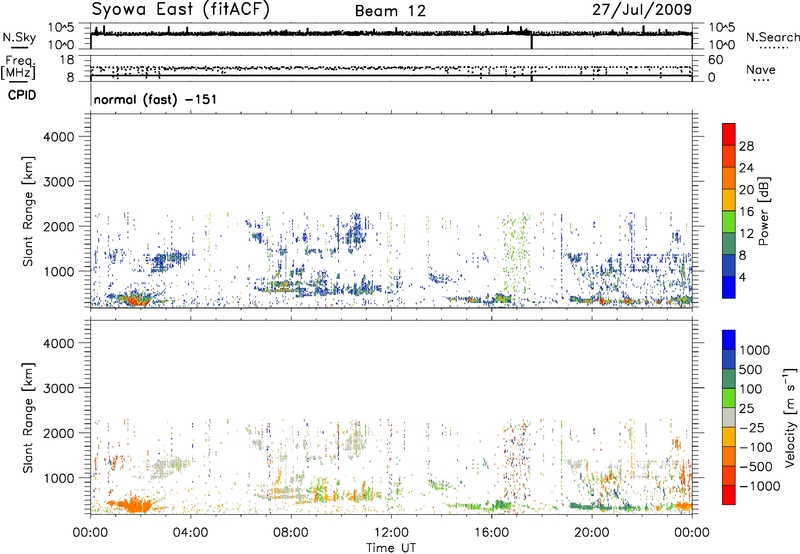Viewport: 800px width, 554px height.
Task: Select the 'CPID' row label
Action: click(22, 95)
